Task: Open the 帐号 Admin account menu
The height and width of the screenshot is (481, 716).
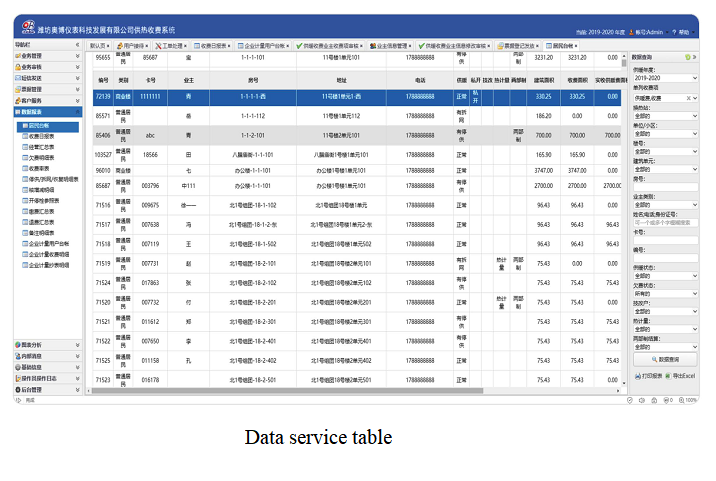Action: pyautogui.click(x=649, y=32)
